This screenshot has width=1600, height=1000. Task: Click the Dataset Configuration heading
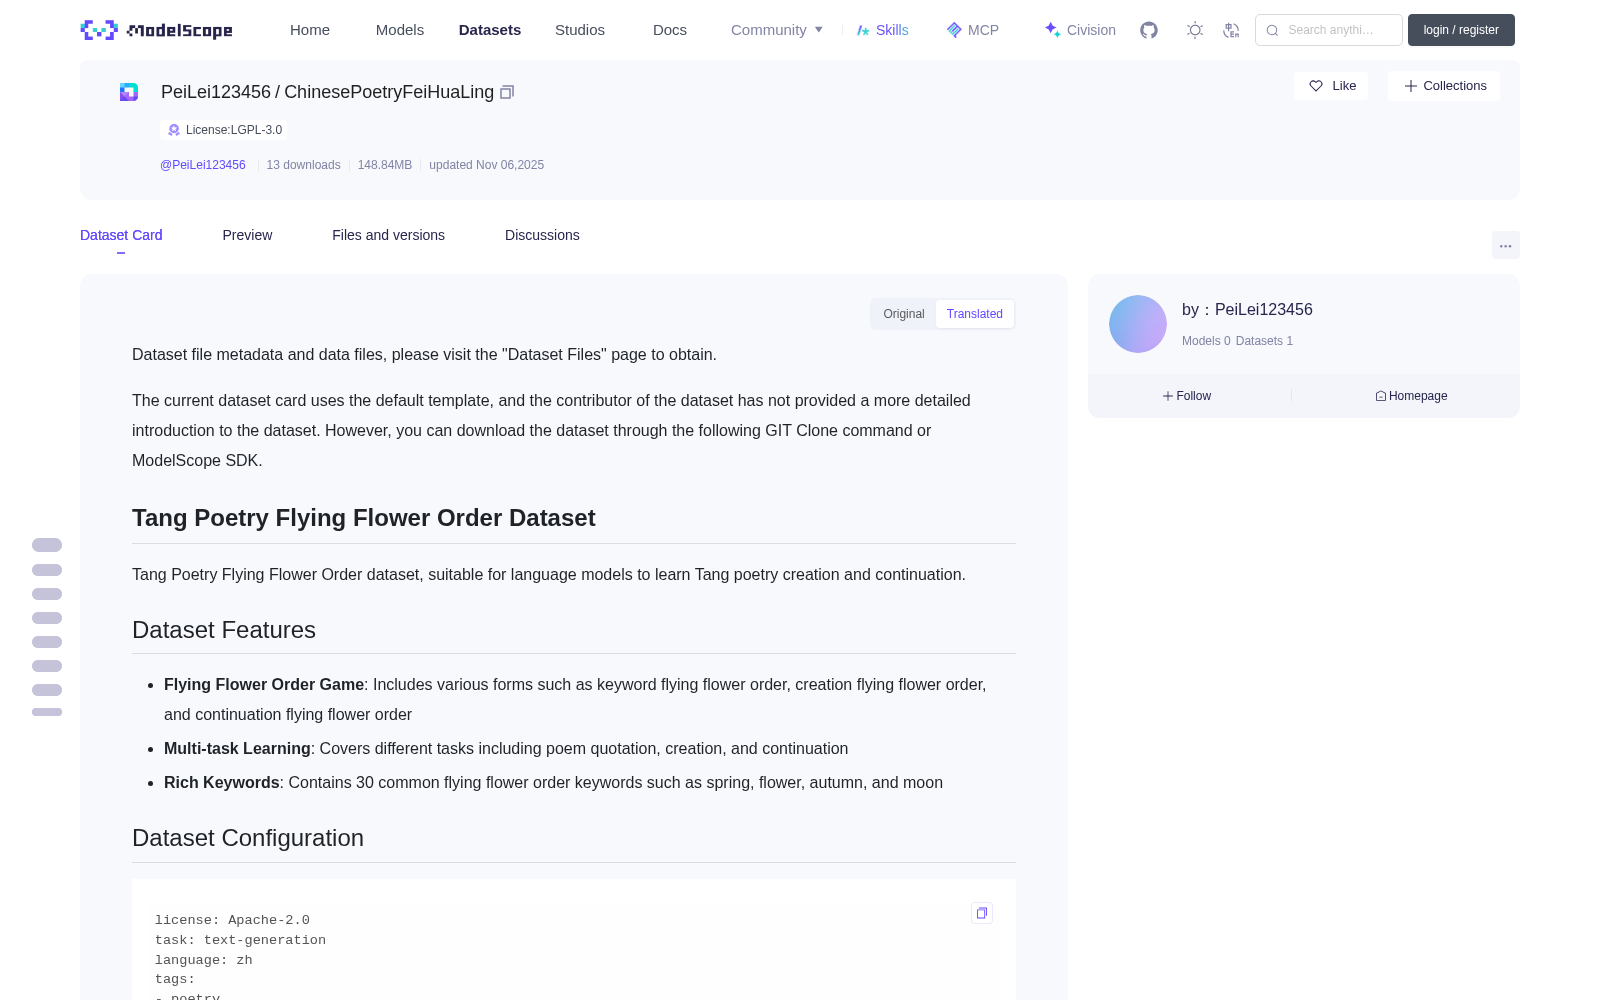pyautogui.click(x=248, y=838)
